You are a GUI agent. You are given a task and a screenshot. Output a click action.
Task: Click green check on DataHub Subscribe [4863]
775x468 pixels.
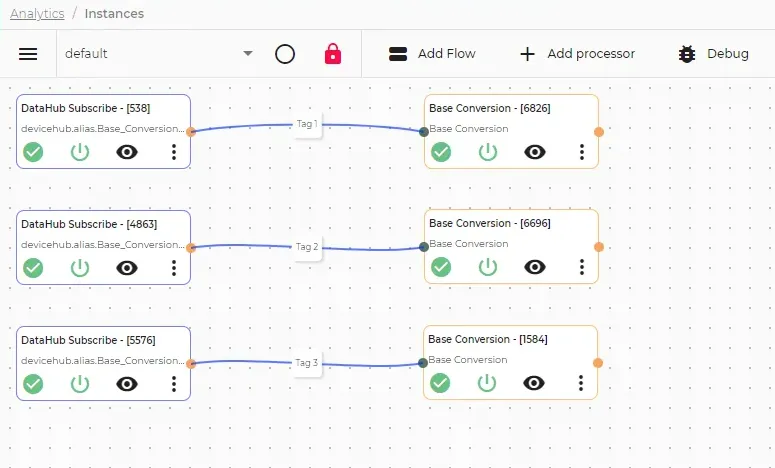click(33, 268)
